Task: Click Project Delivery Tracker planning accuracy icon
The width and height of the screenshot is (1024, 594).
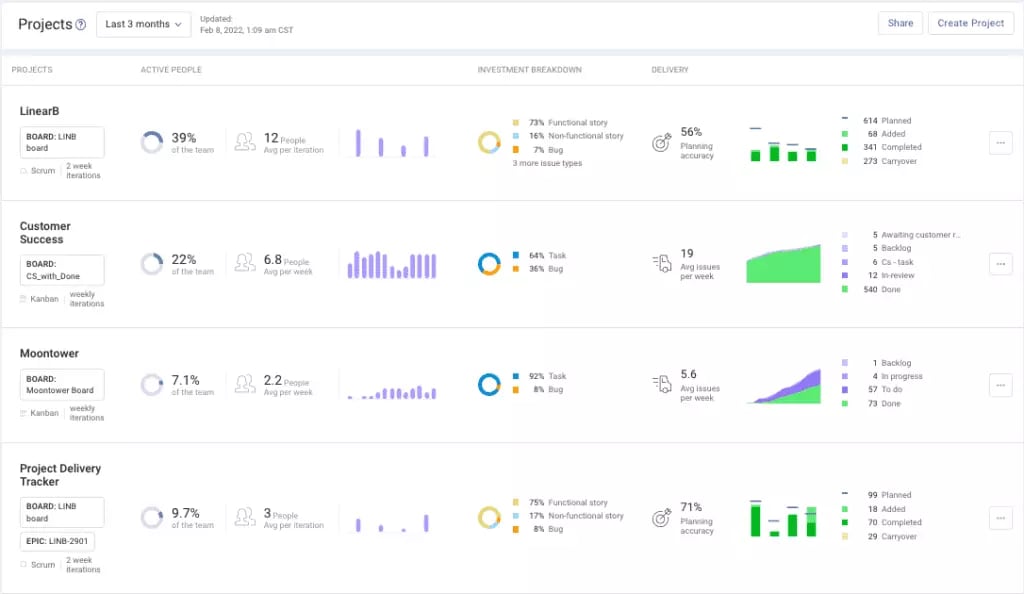Action: (x=661, y=518)
